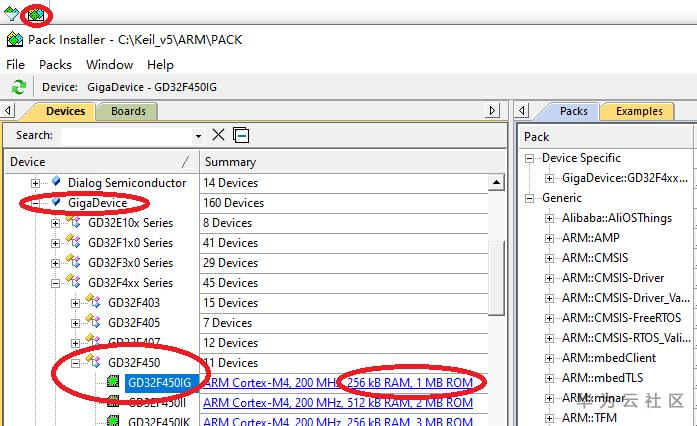Open the 256 kB RAM, 3 MB ROM link
Image resolution: width=697 pixels, height=426 pixels.
coord(338,421)
